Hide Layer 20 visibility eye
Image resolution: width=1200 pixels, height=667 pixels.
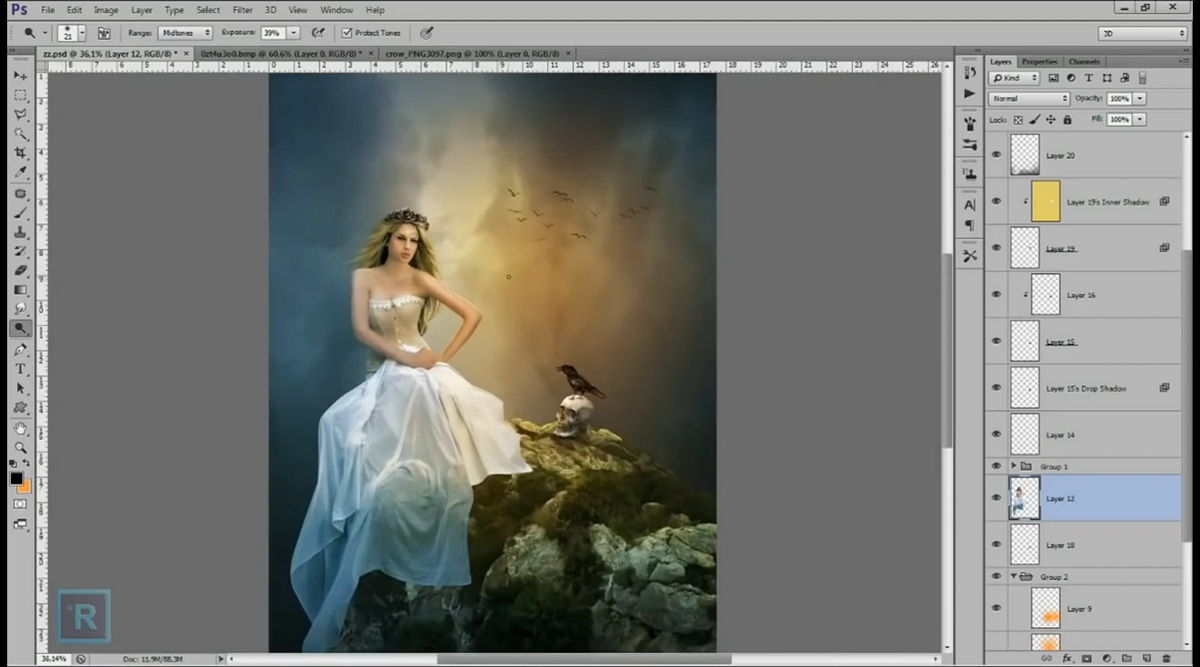[x=995, y=155]
